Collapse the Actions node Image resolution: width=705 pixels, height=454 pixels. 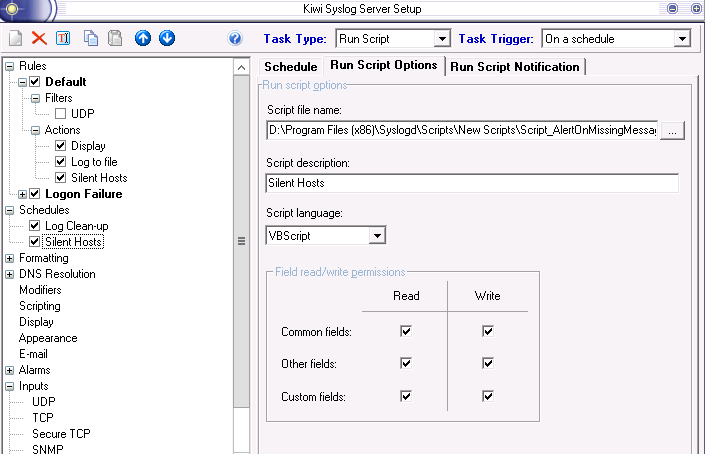pos(36,130)
